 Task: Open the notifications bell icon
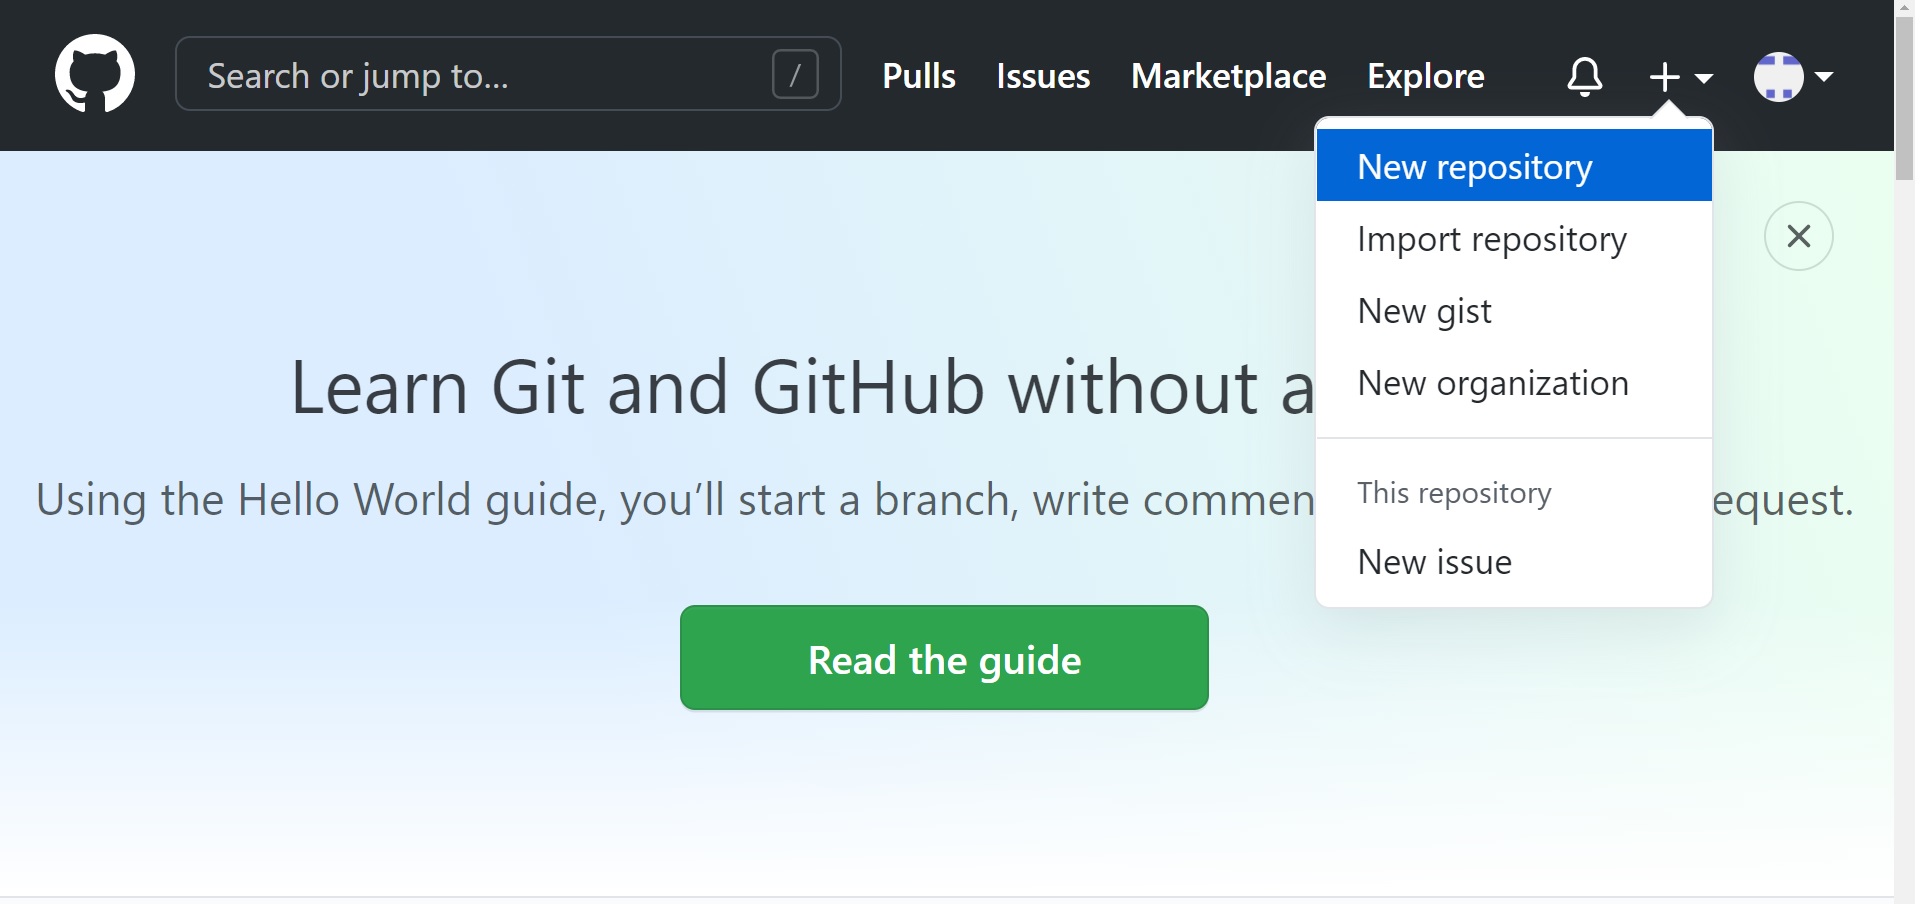1583,76
